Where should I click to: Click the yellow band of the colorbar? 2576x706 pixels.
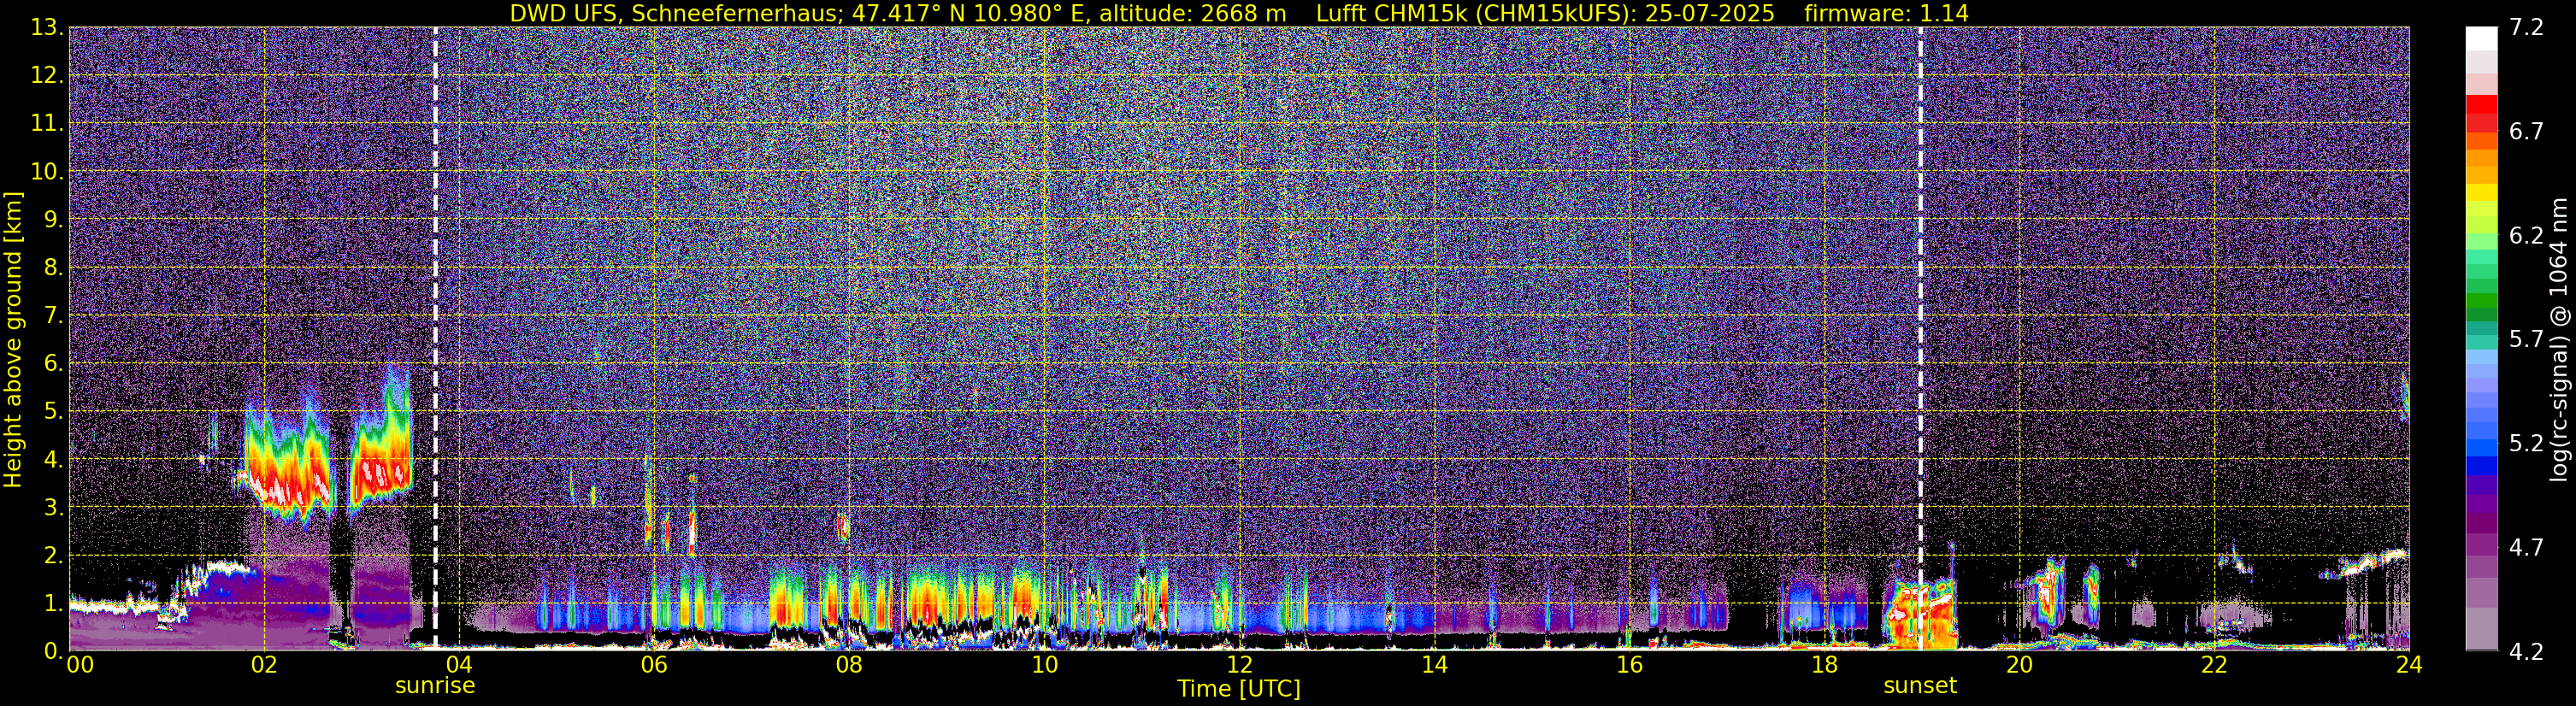(x=2482, y=192)
